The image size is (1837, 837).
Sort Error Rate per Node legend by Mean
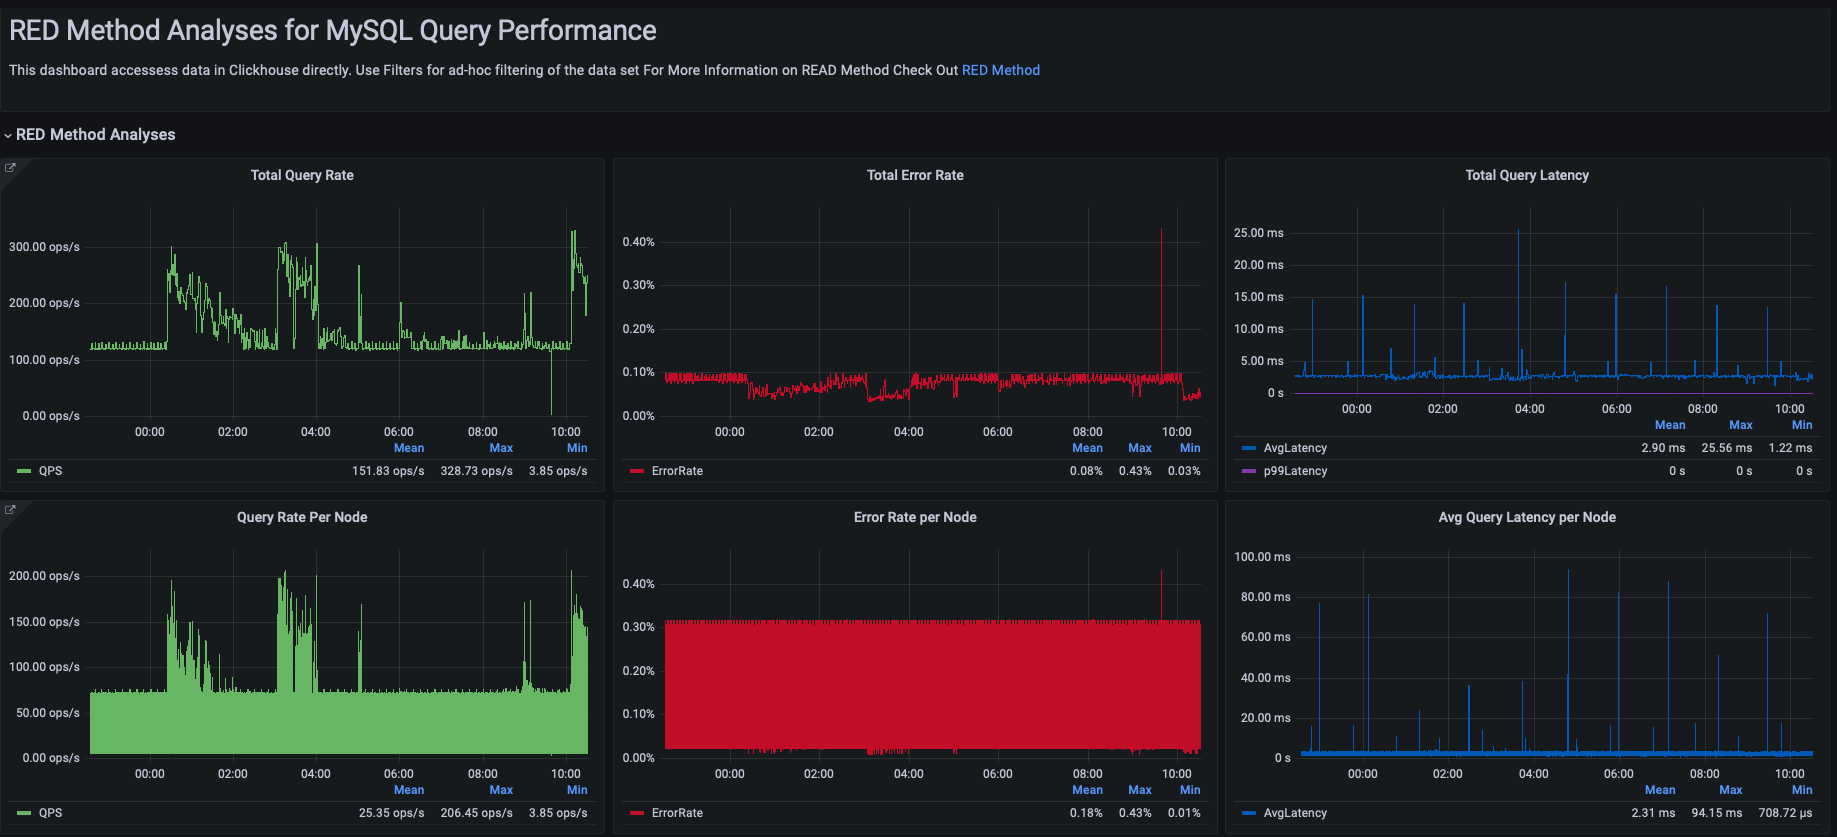(1087, 790)
